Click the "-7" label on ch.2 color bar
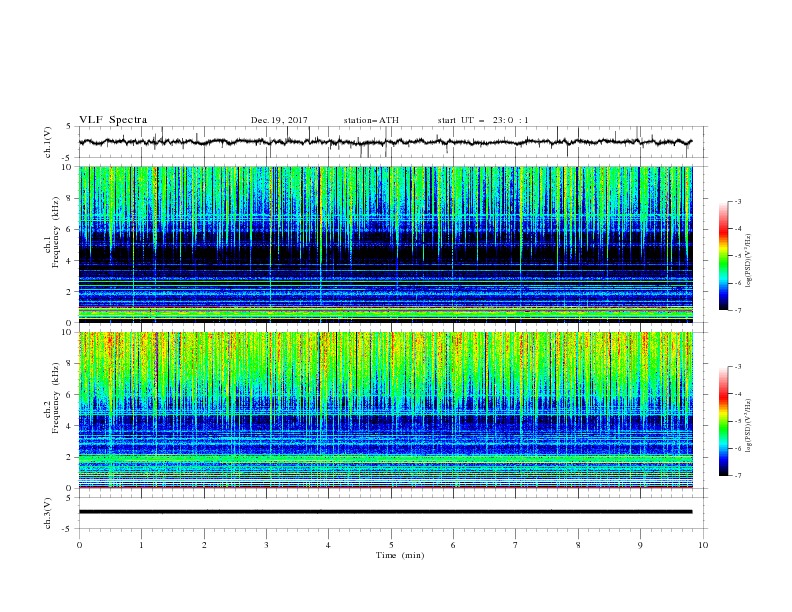 pyautogui.click(x=738, y=476)
